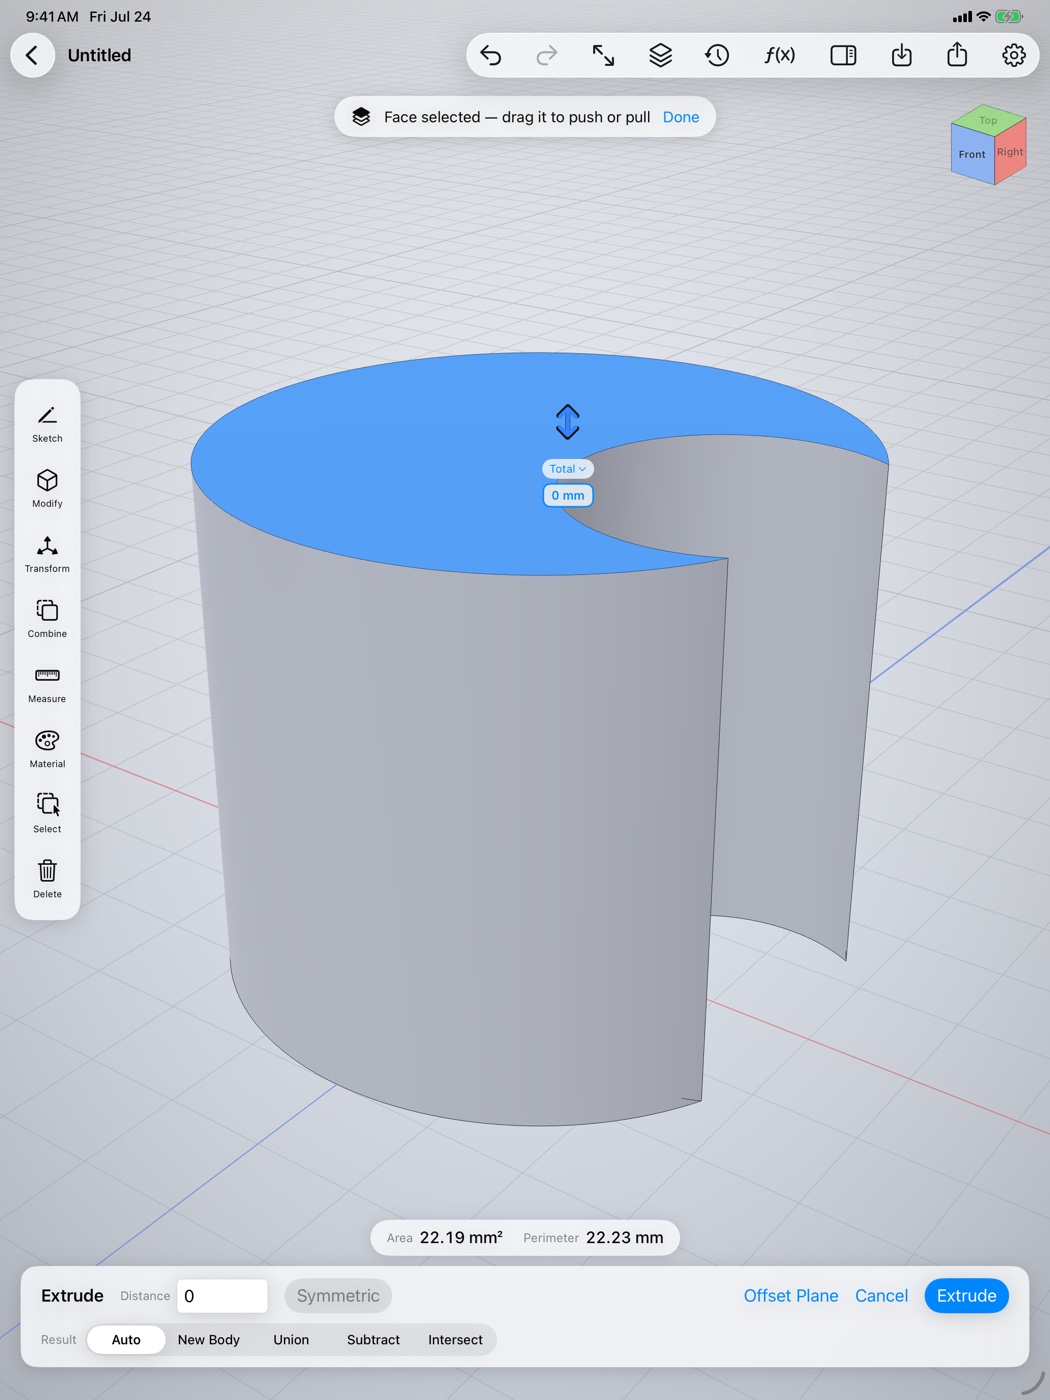Click the Right face of view cube
Viewport: 1050px width, 1400px height.
click(1010, 152)
